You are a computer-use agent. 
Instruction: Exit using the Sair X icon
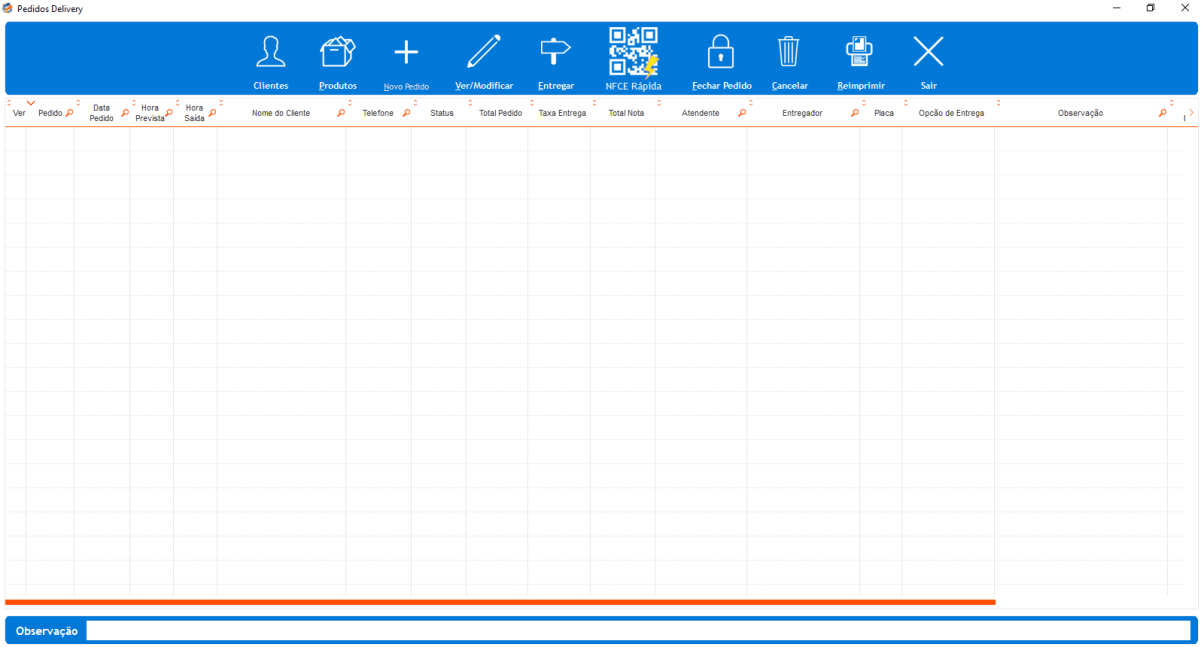928,52
